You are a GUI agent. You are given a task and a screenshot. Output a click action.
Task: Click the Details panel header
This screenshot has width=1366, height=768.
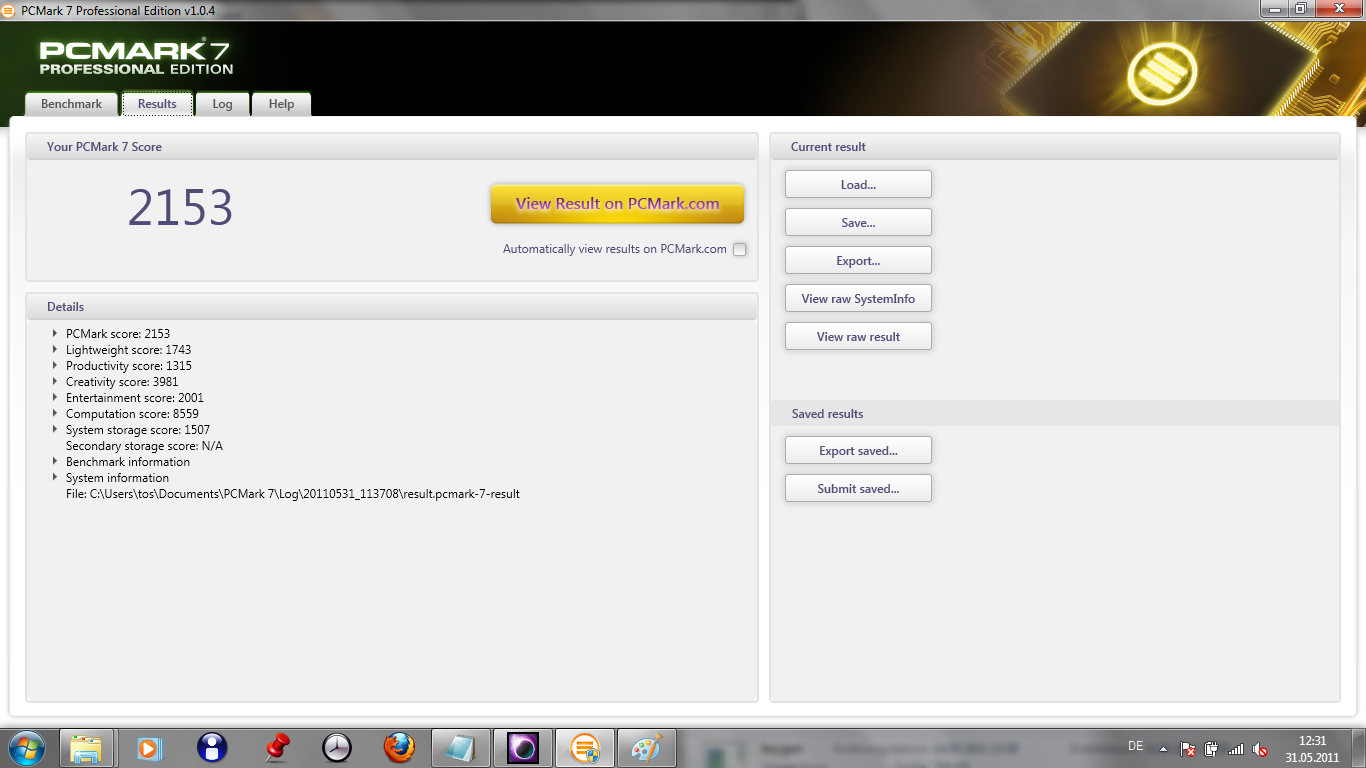pyautogui.click(x=391, y=307)
